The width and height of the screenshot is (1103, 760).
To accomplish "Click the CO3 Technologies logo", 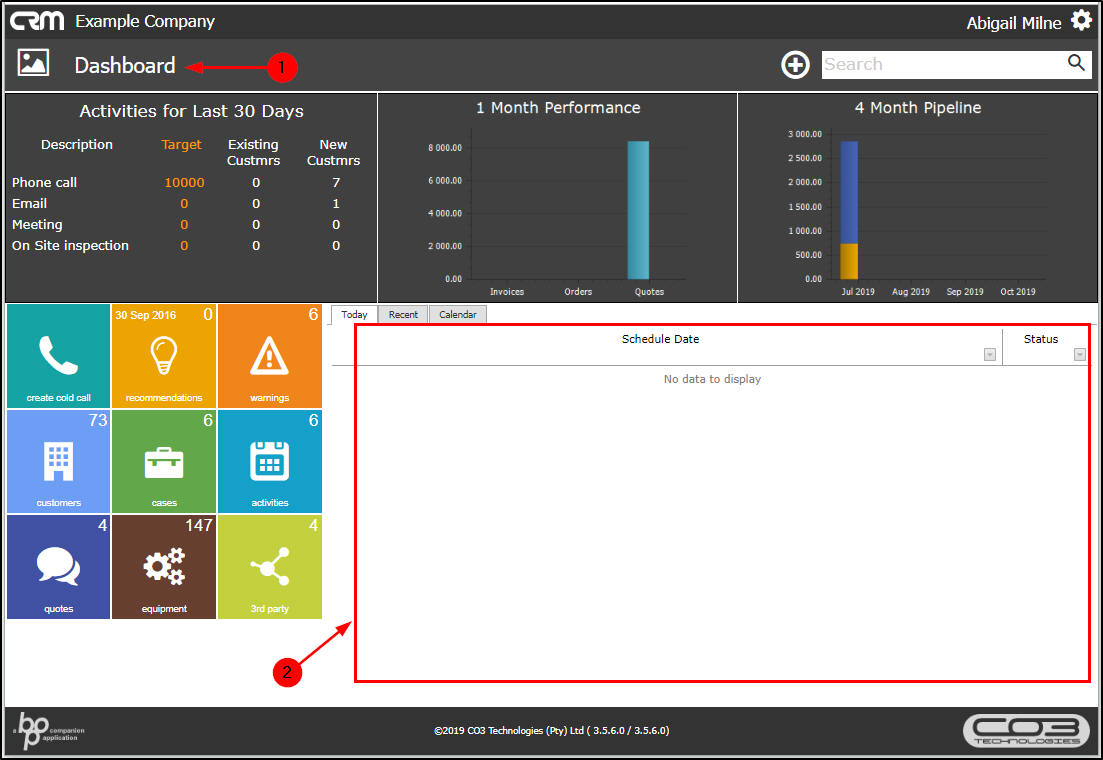I will click(x=1026, y=730).
